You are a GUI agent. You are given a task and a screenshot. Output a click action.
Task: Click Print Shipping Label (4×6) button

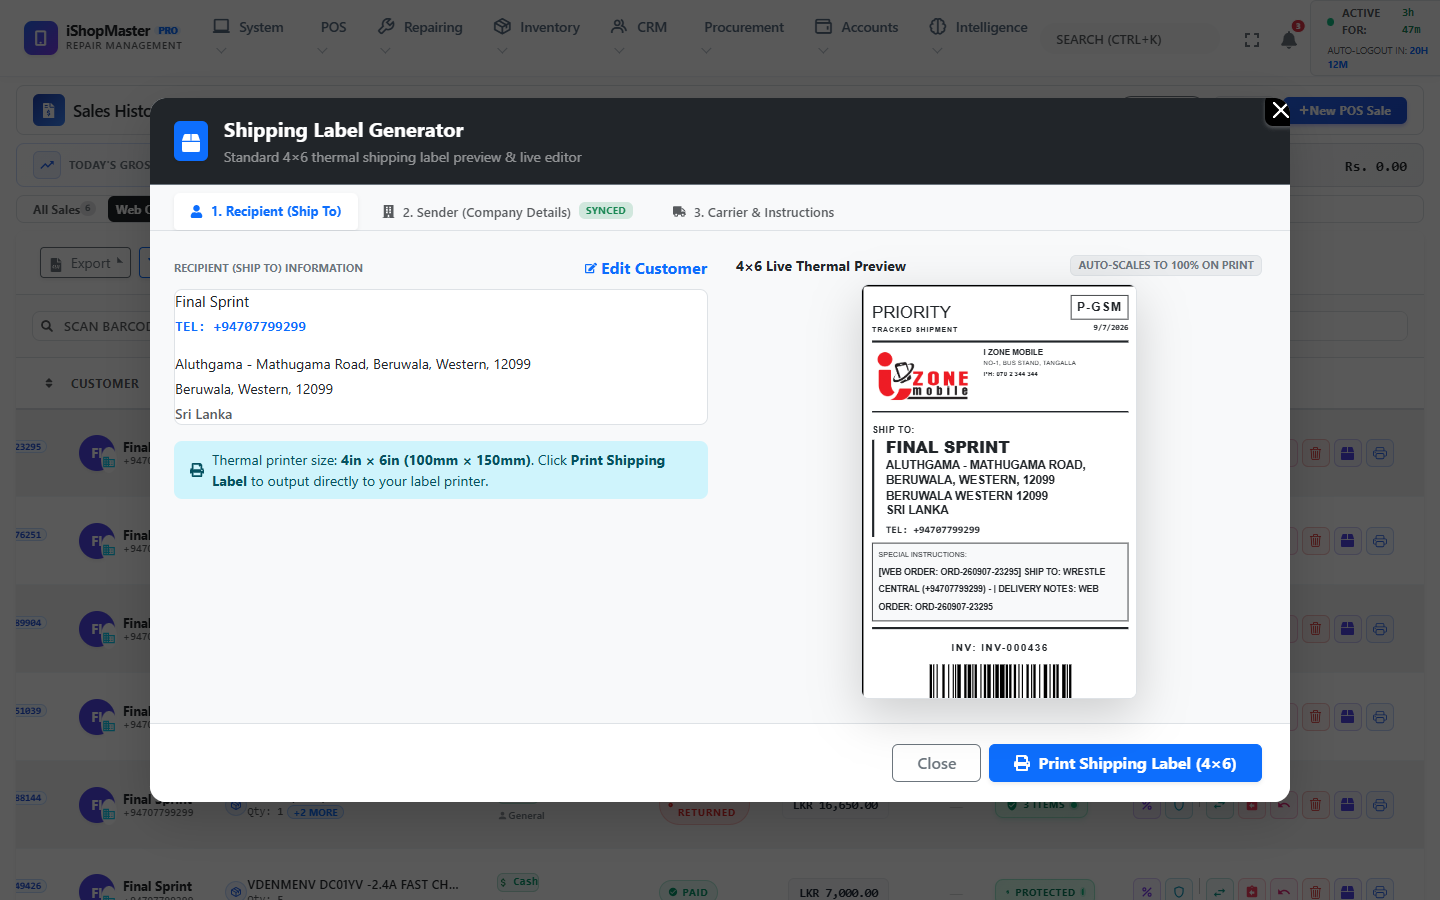click(1125, 763)
